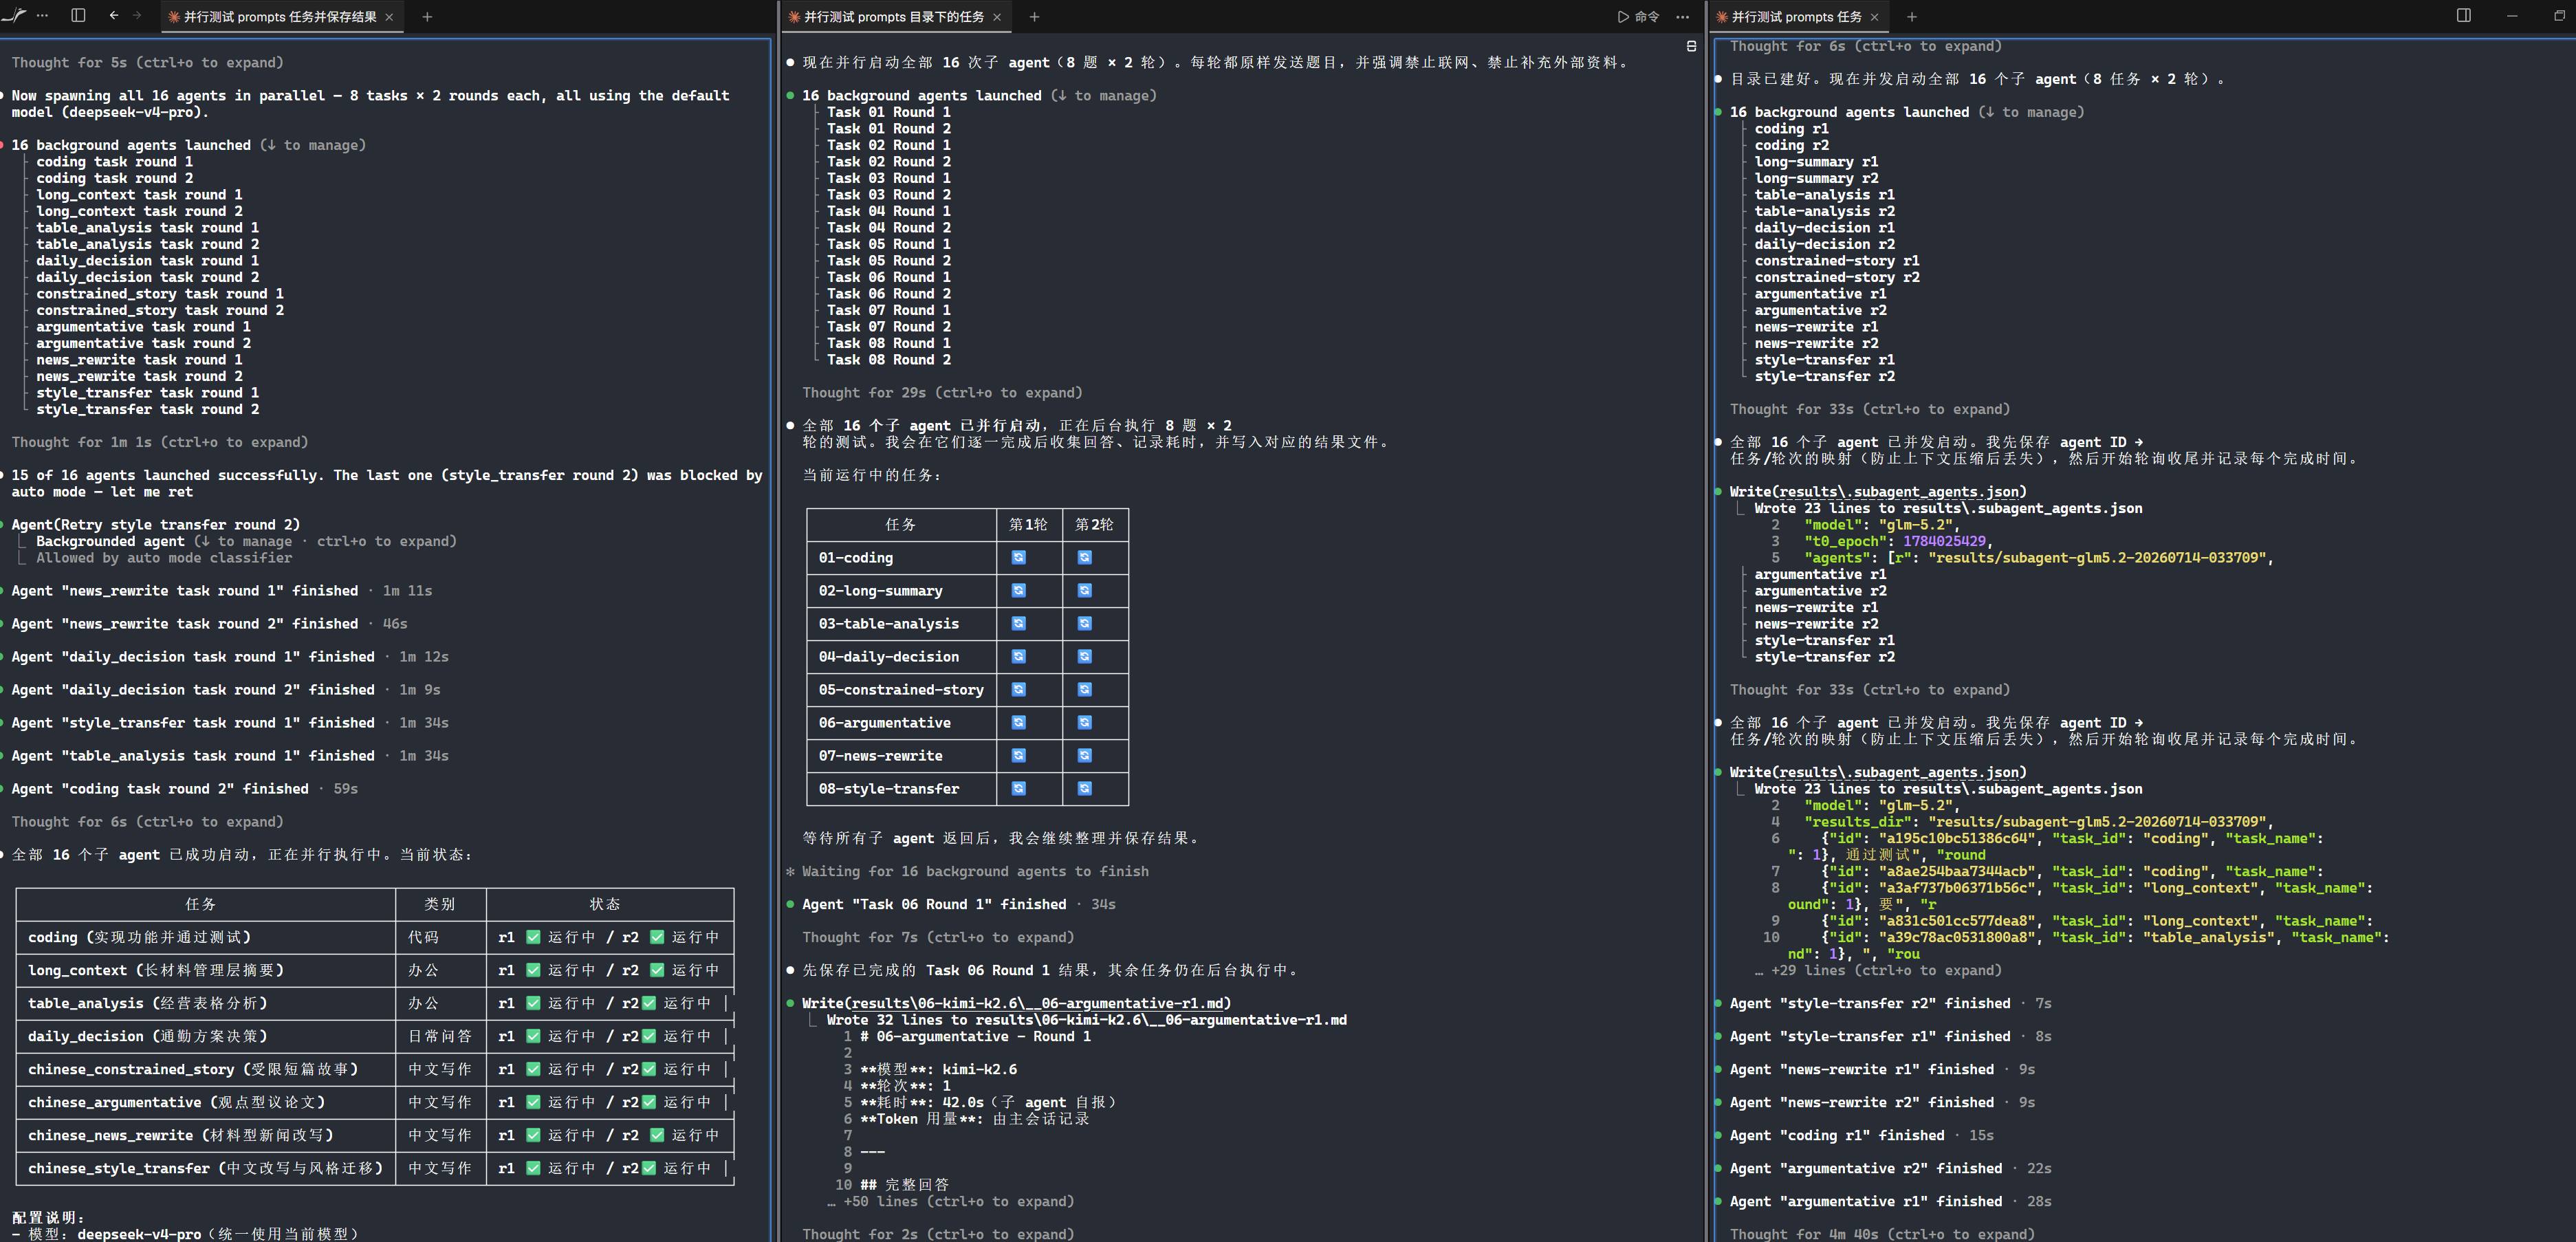
Task: Expand '+29 lines' collapsed JSON output
Action: (1878, 971)
